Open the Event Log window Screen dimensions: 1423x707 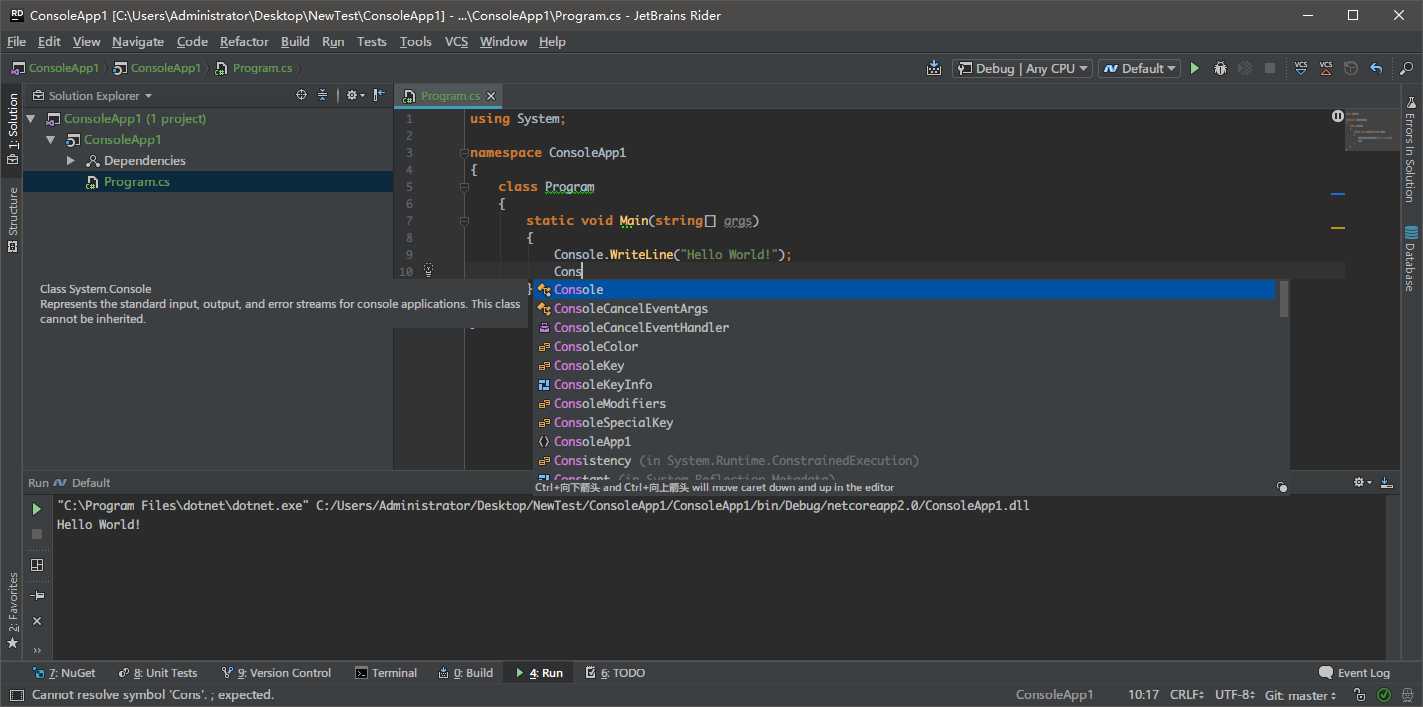(1355, 673)
